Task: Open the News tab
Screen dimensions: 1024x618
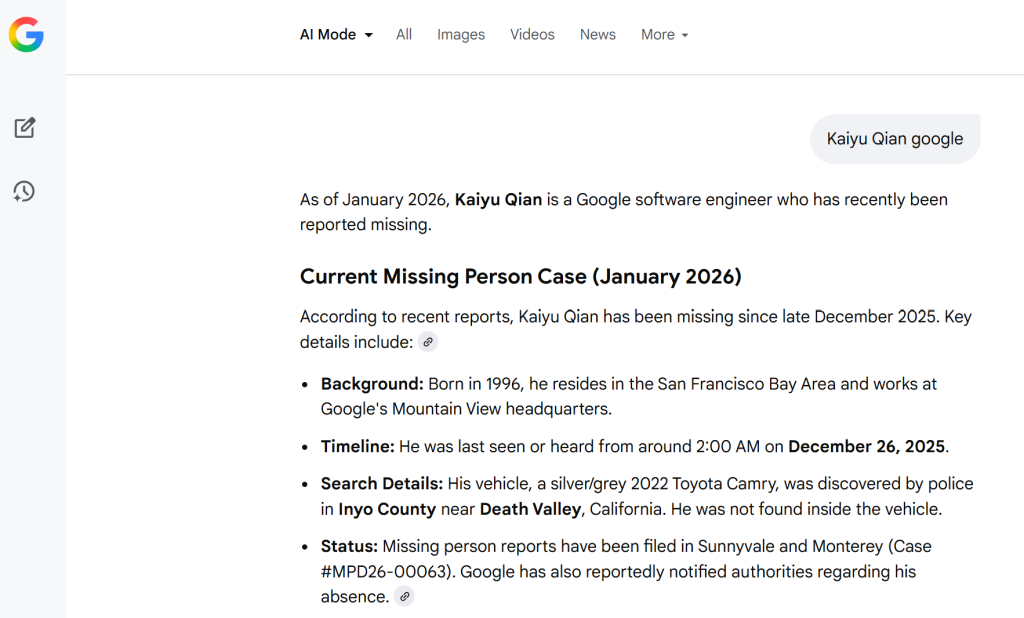Action: pyautogui.click(x=598, y=34)
